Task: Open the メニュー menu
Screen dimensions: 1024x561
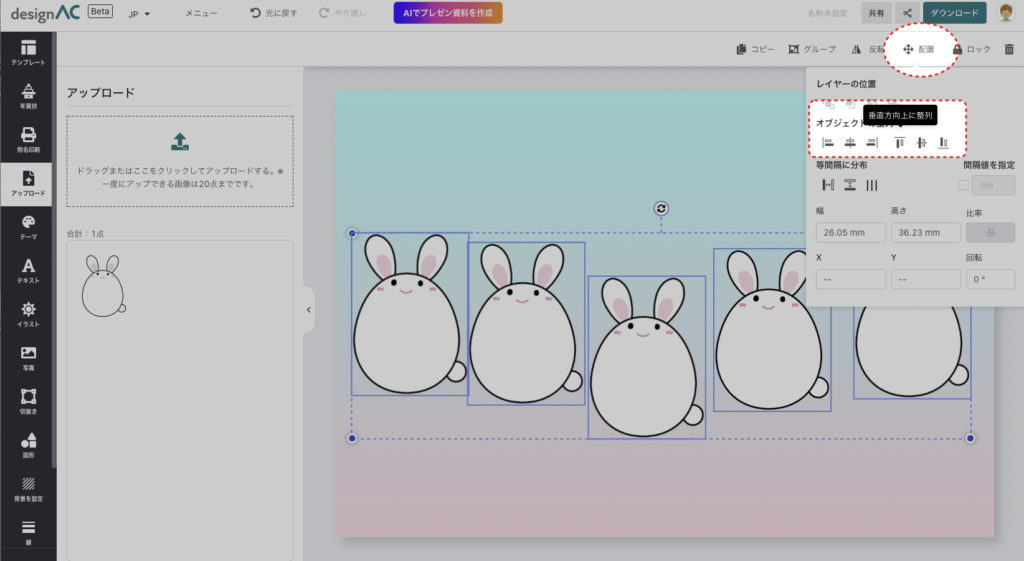Action: (201, 14)
